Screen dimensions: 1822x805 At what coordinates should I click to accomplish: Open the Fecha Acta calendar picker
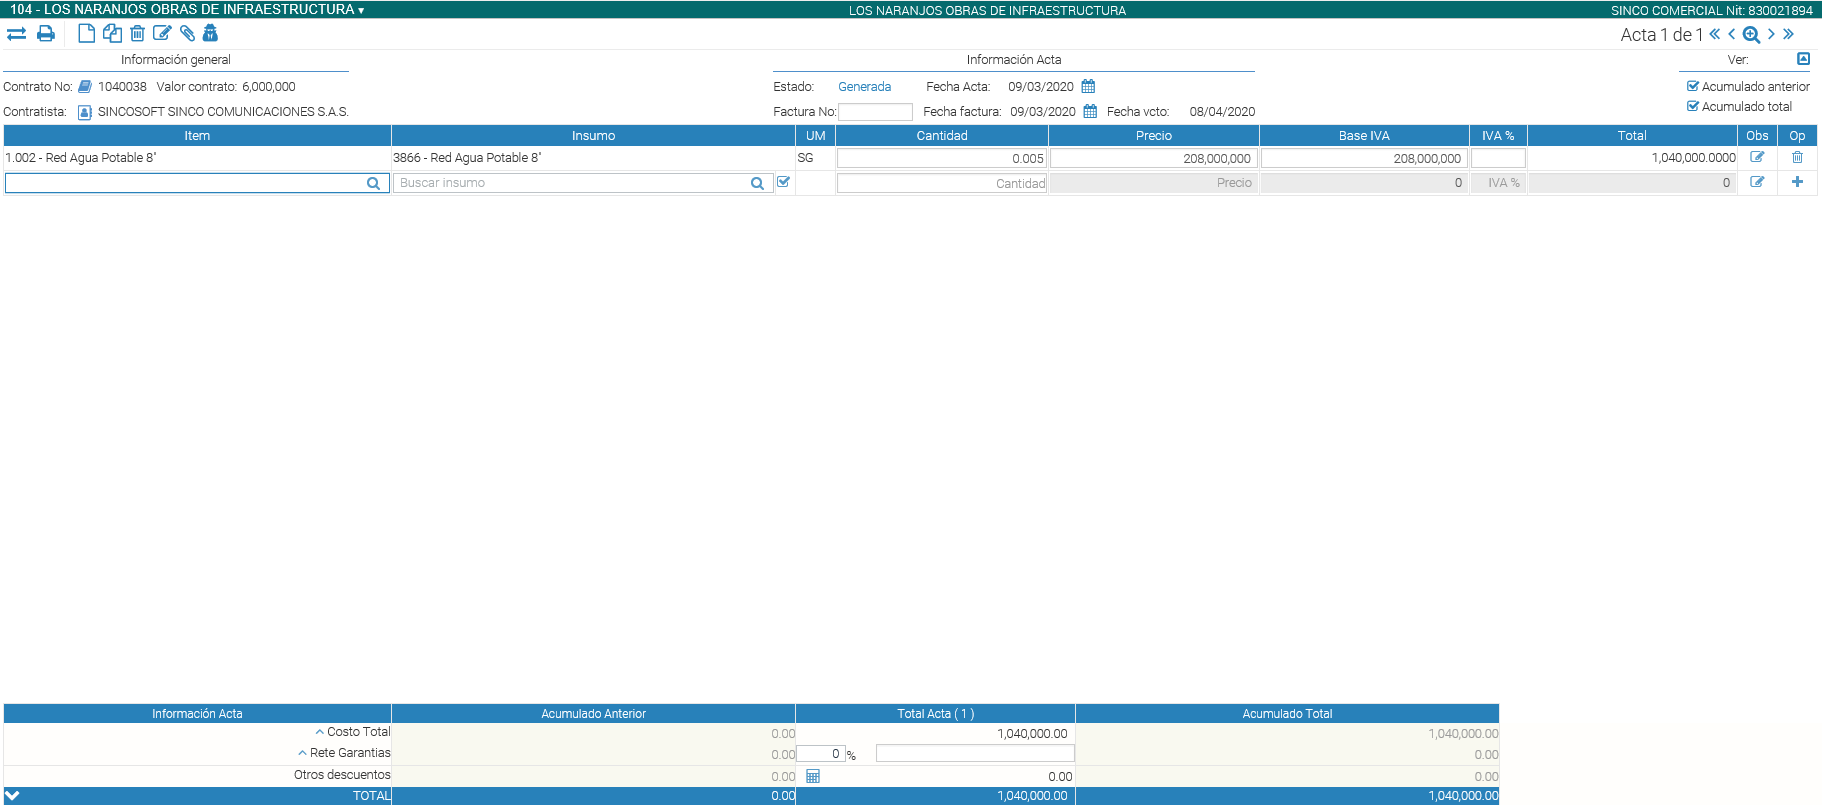click(x=1088, y=87)
